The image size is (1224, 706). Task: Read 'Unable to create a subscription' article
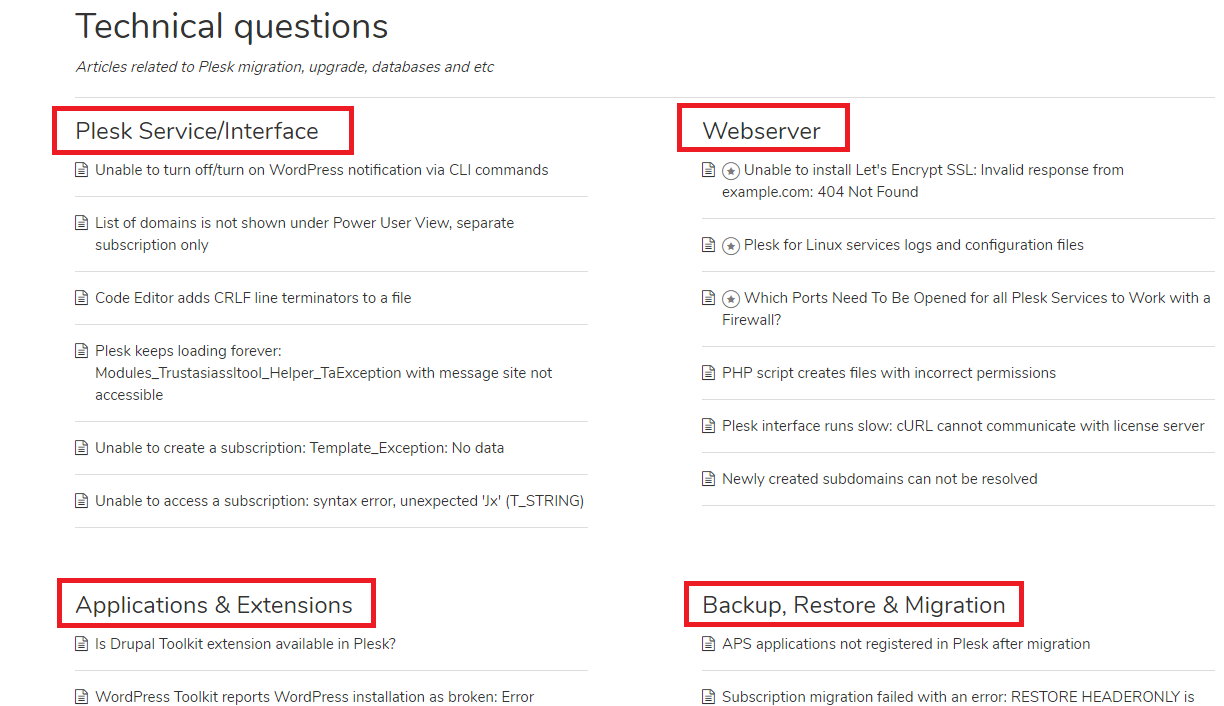[x=299, y=448]
